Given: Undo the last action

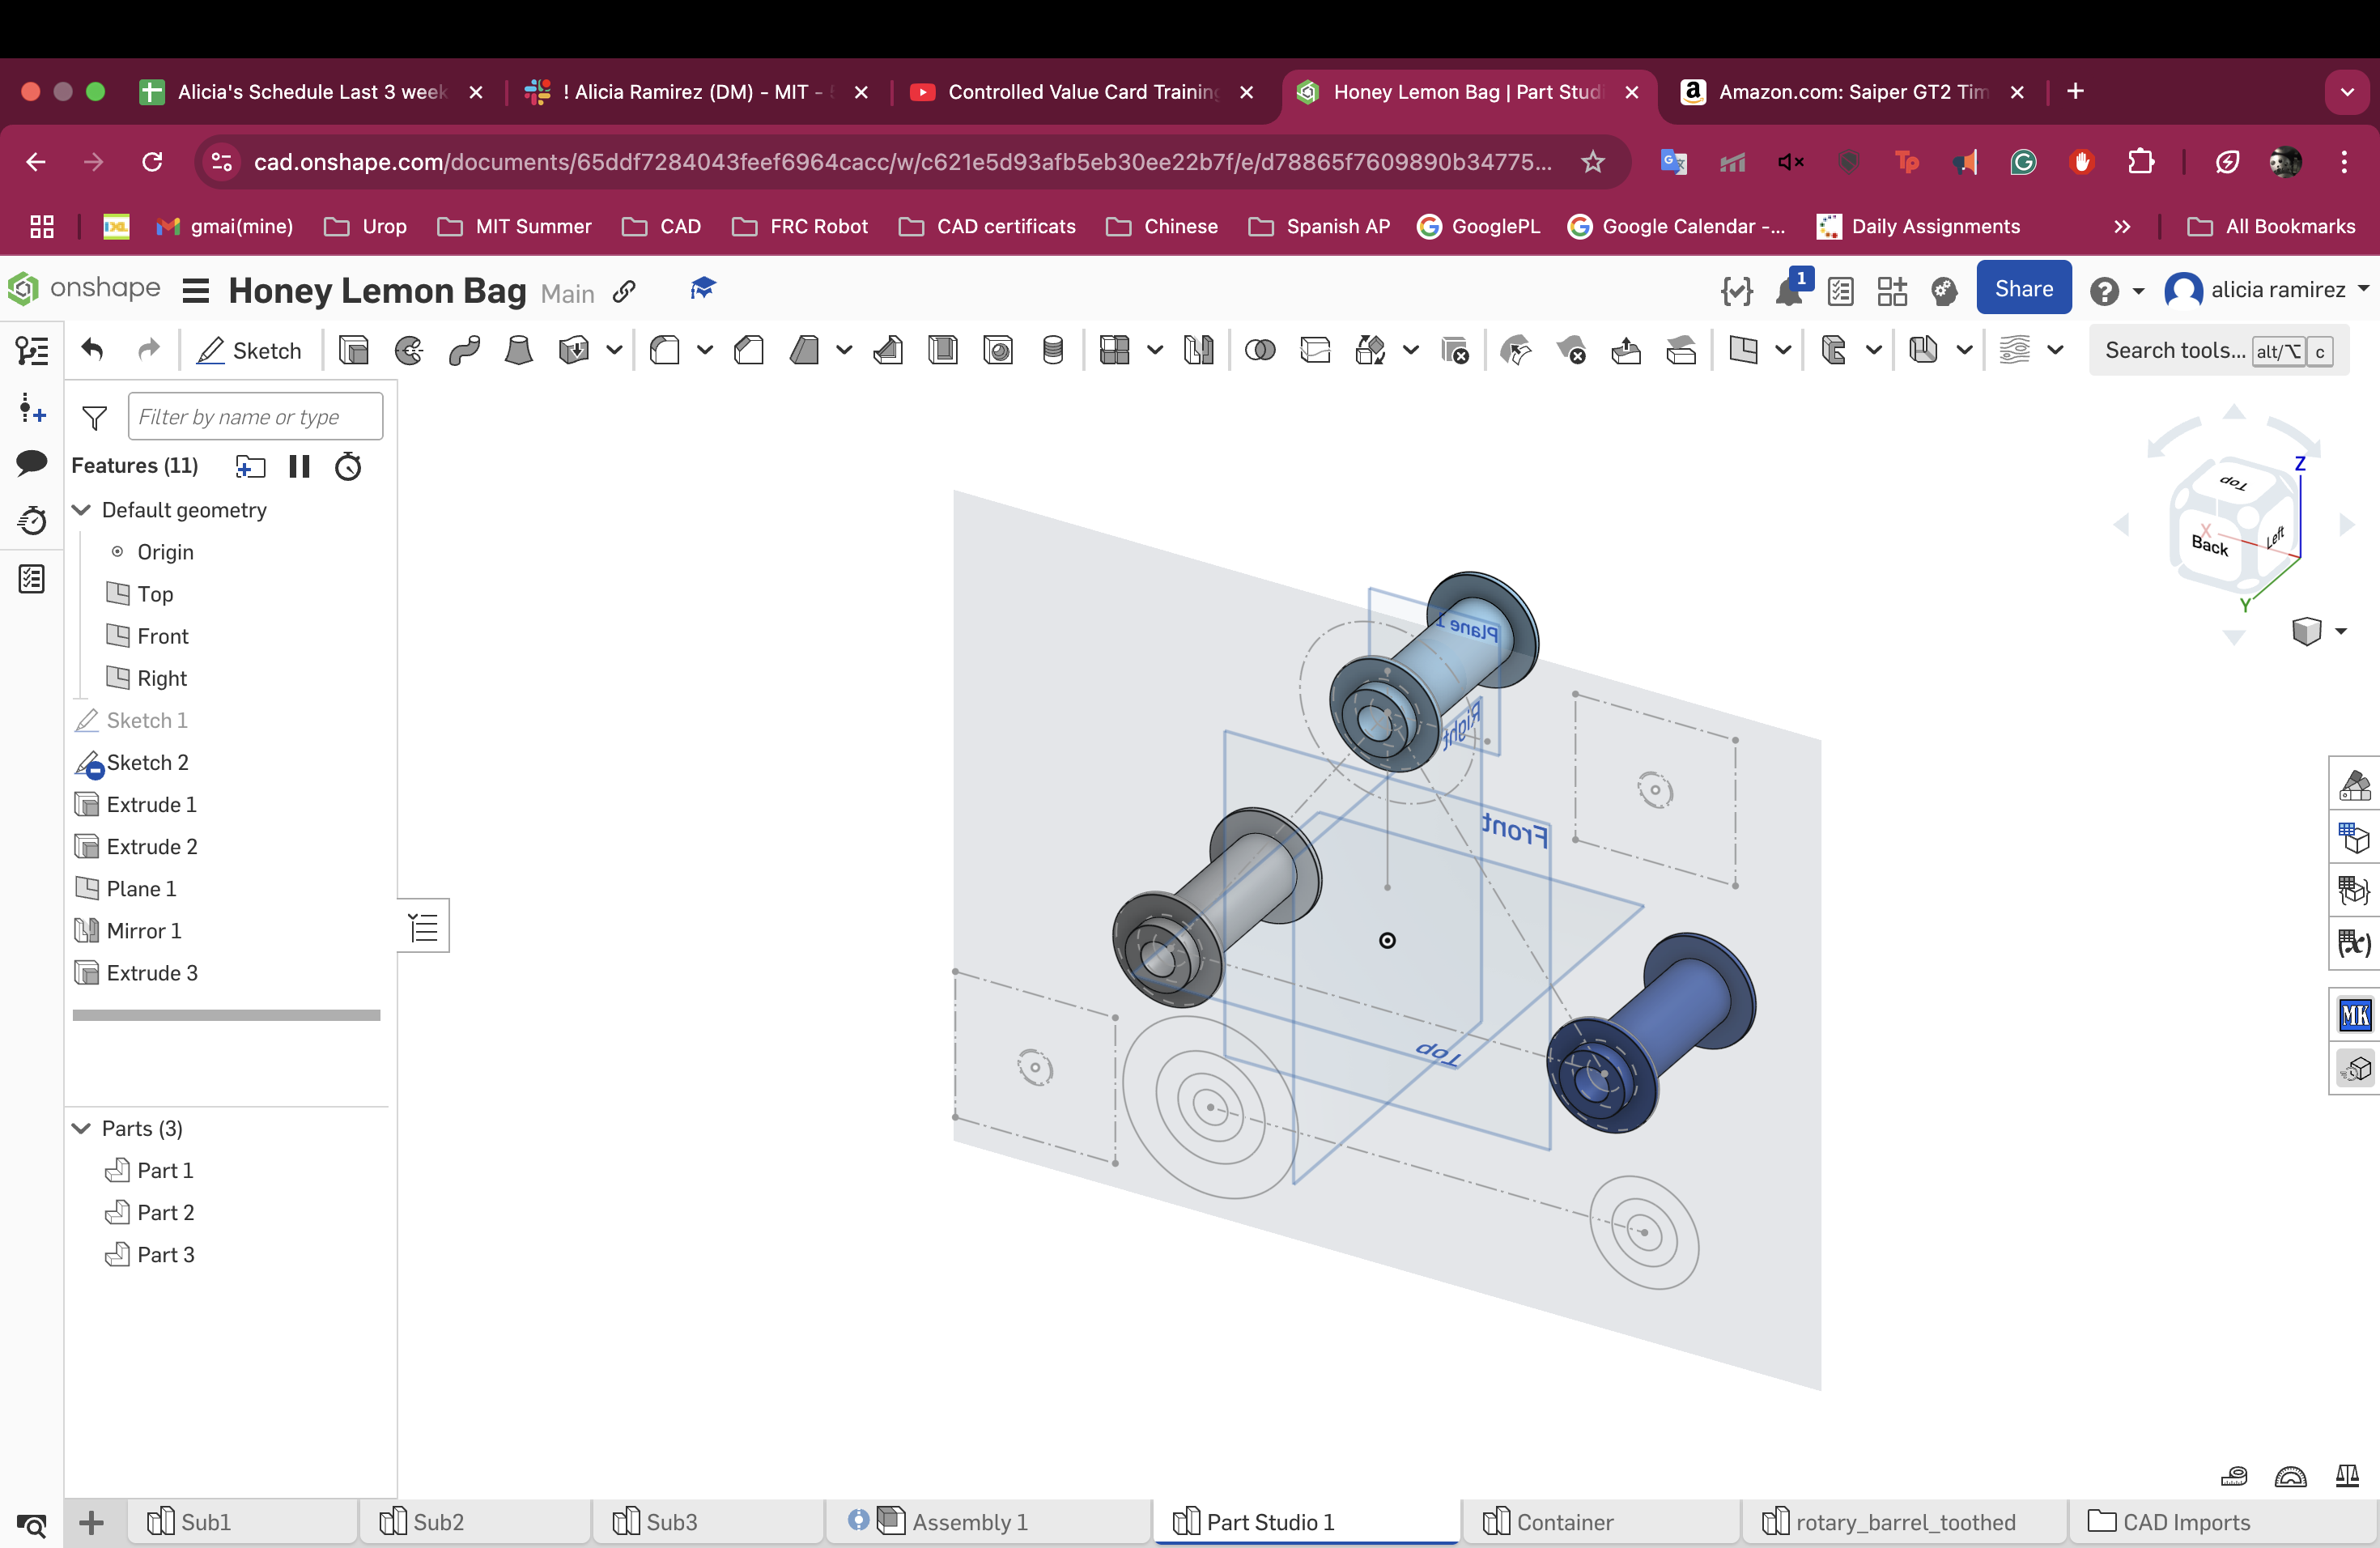Looking at the screenshot, I should point(92,350).
